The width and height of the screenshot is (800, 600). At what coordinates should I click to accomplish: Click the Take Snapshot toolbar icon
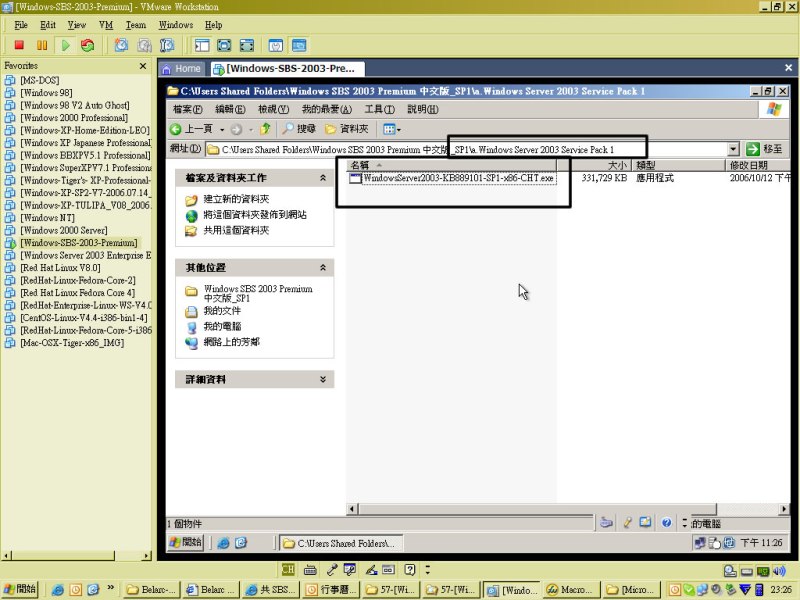121,45
